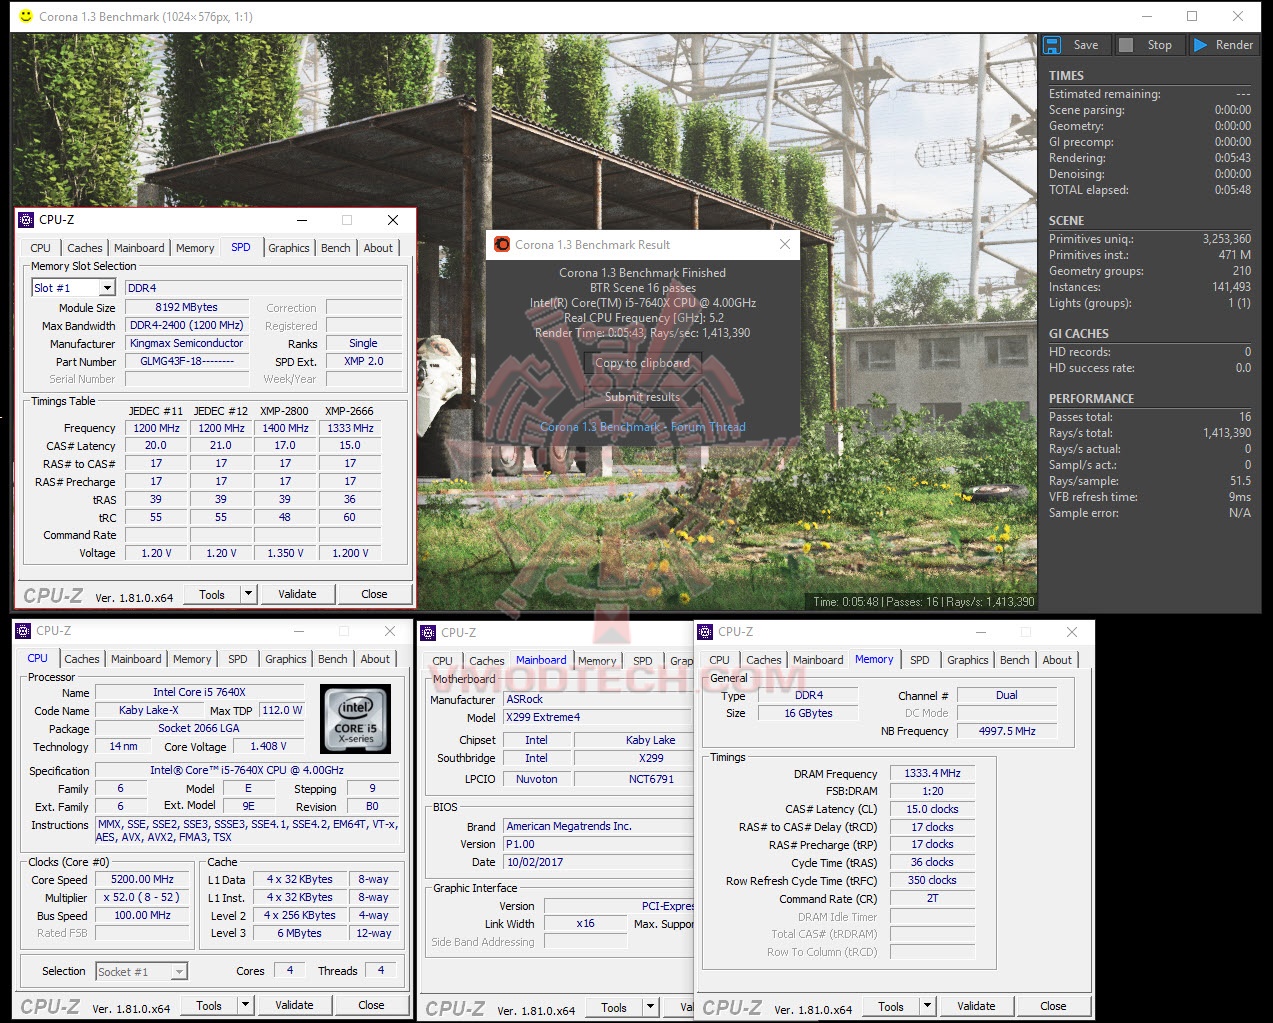The width and height of the screenshot is (1273, 1023).
Task: Open Corona 1.3 Benchmark Forum Thread link
Action: coord(642,427)
